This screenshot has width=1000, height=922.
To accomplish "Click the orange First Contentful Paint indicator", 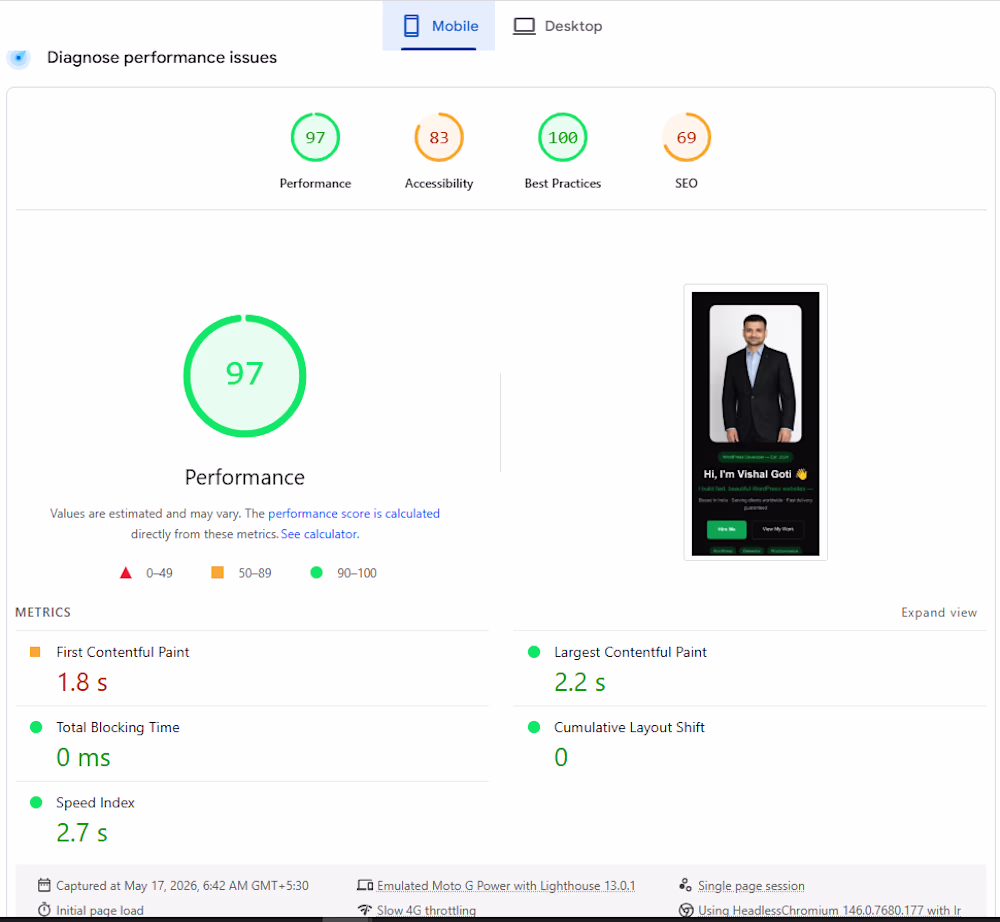I will click(35, 652).
